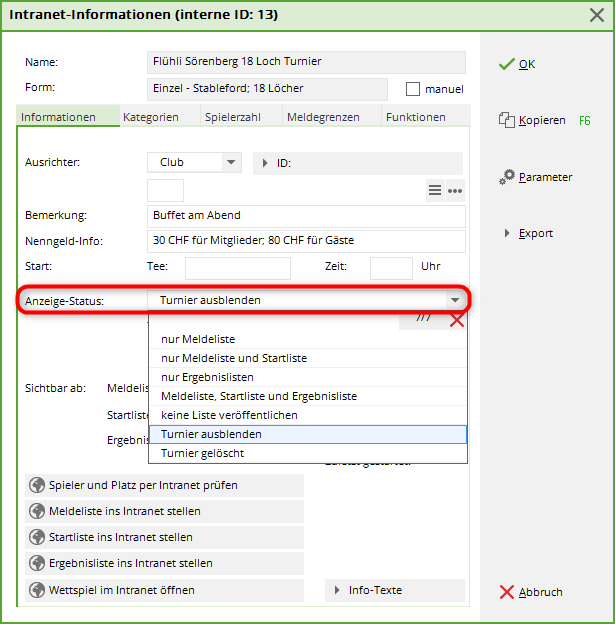Expand the Info-Texte section

[x=395, y=590]
